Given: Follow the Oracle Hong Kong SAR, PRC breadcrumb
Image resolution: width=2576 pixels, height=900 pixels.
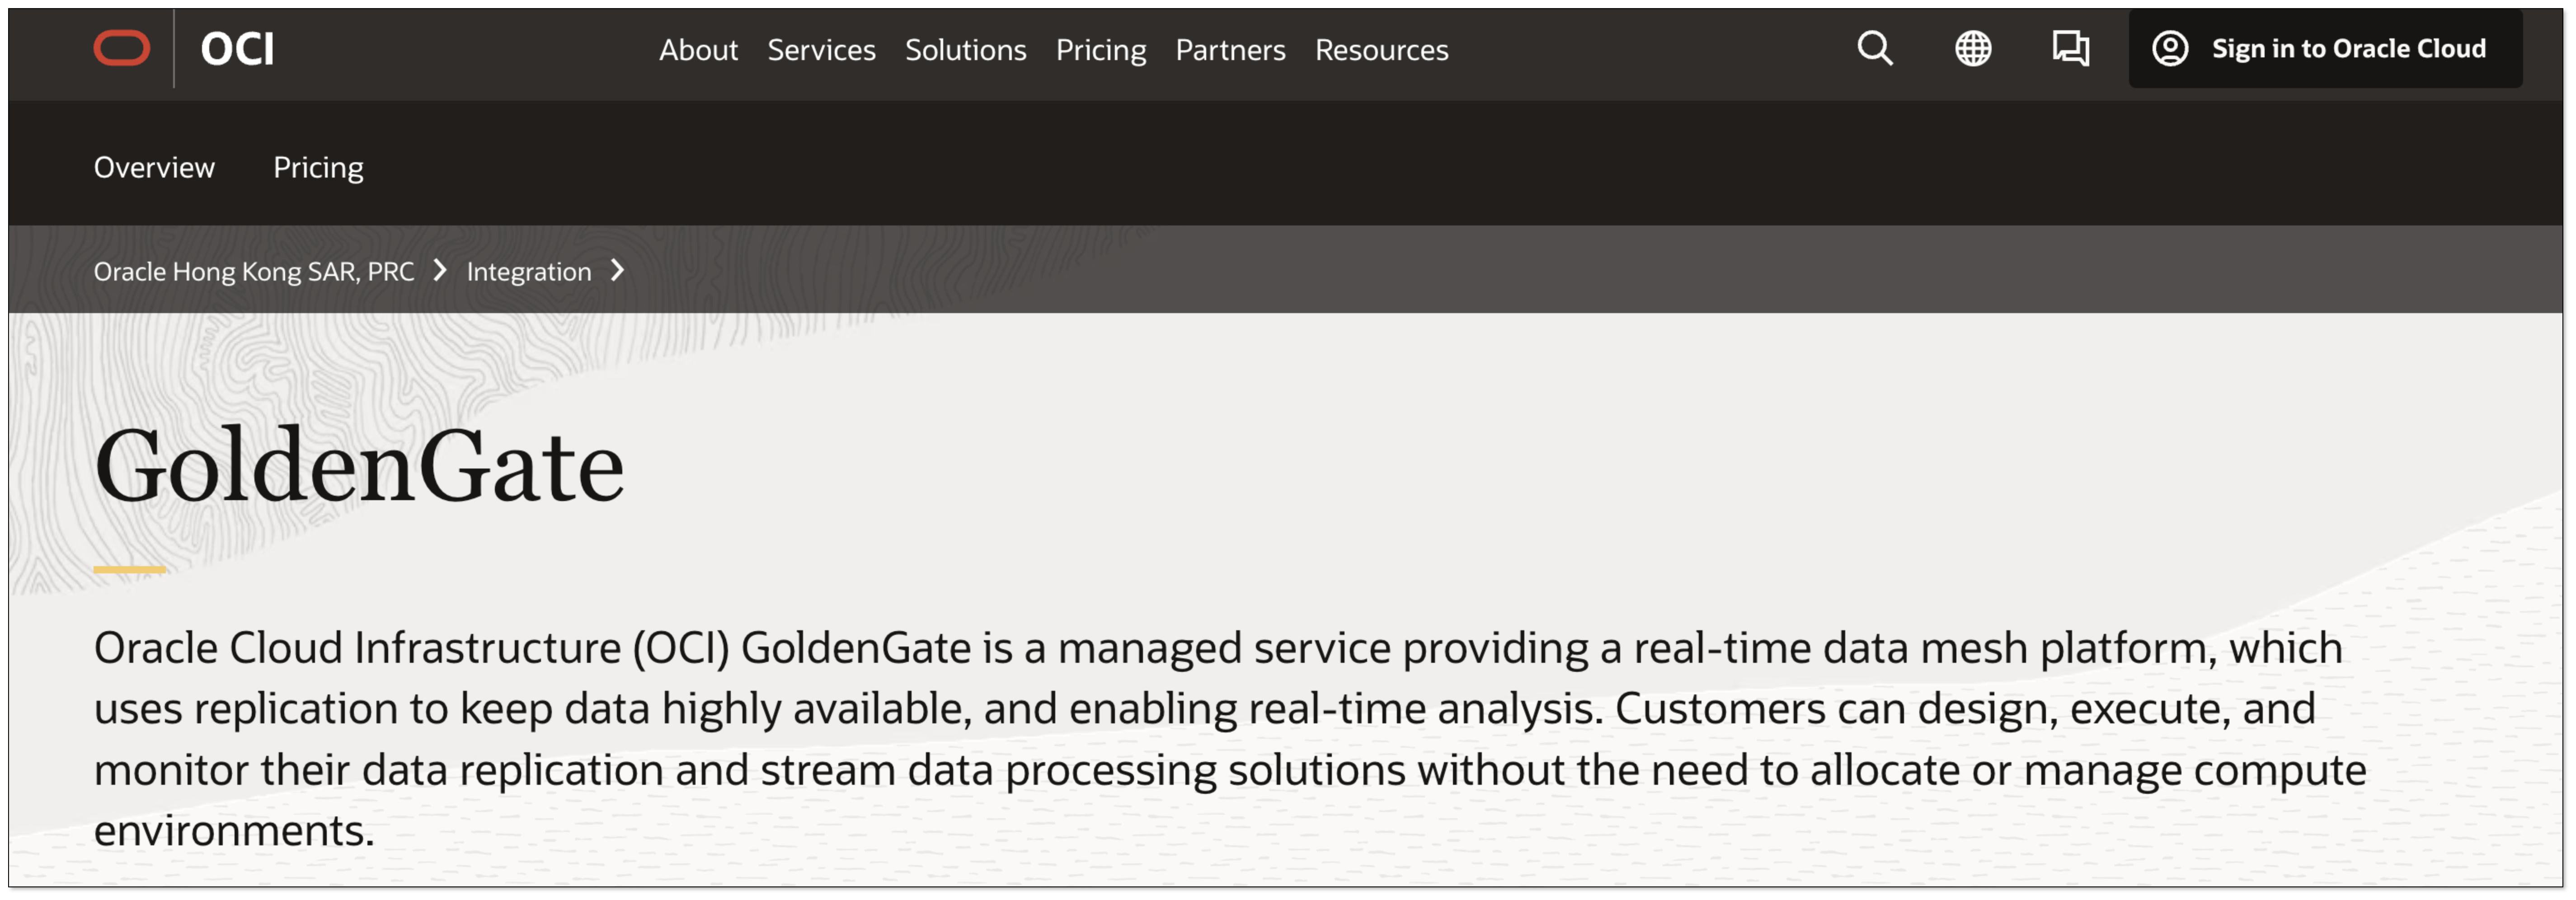Looking at the screenshot, I should (x=253, y=271).
